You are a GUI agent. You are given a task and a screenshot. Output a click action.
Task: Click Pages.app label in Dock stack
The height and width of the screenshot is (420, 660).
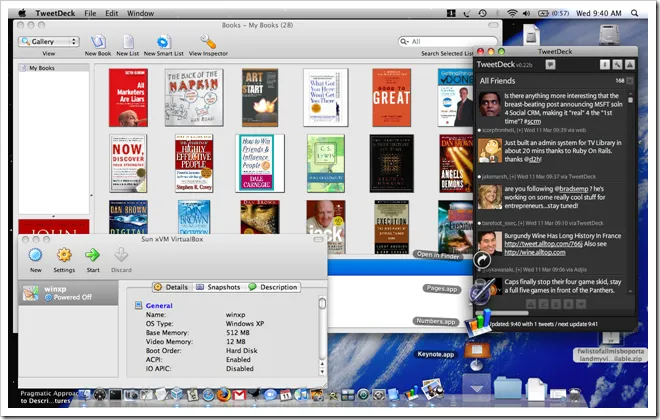[x=442, y=289]
